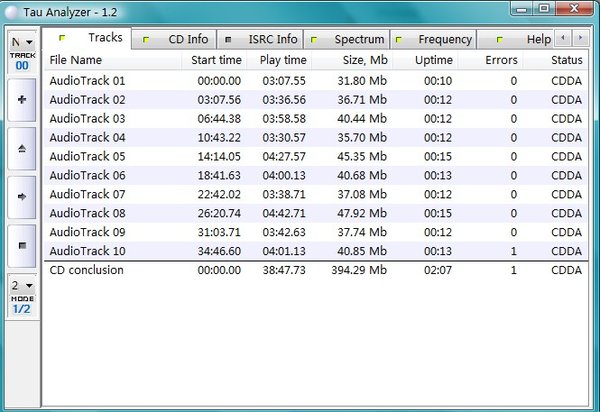Screen dimensions: 600x412
Task: Click size 37.08 Mb cell
Action: pyautogui.click(x=362, y=194)
